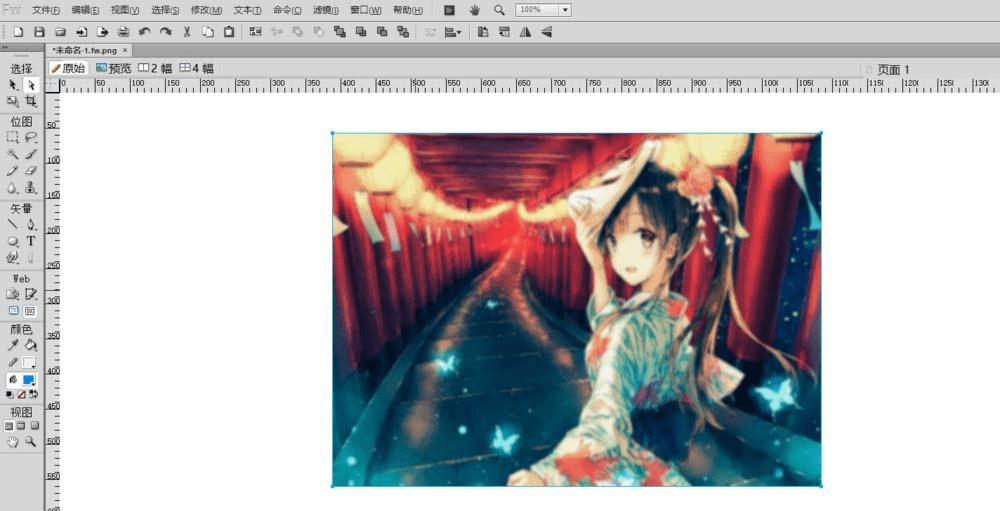Screen dimensions: 1000x511
Task: Select the Scale tool
Action: click(x=13, y=101)
